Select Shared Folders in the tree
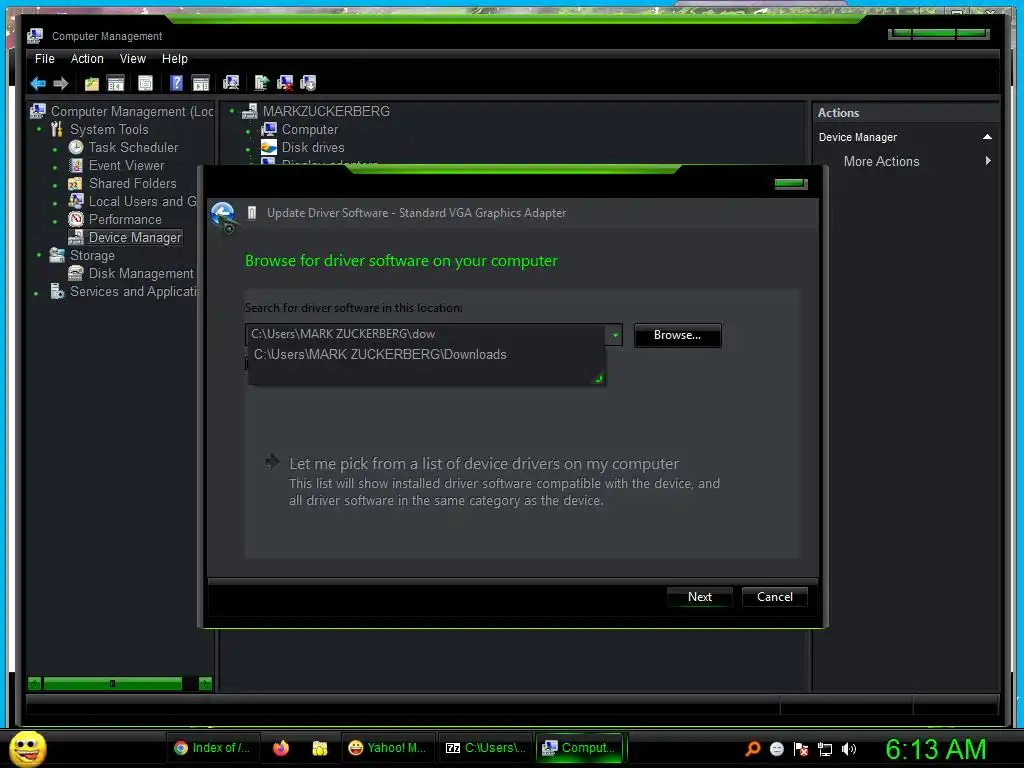1024x768 pixels. coord(133,184)
